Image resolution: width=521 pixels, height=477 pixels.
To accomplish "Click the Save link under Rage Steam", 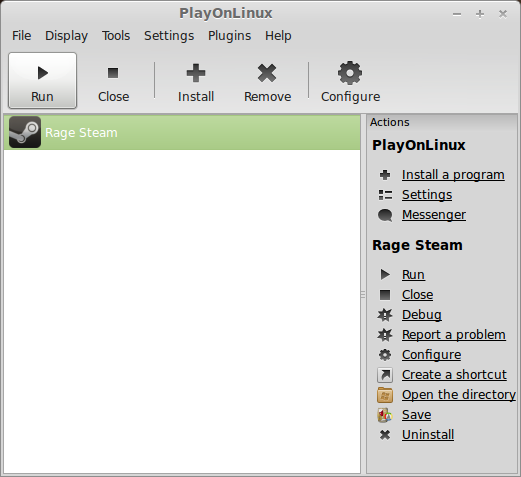I will point(416,415).
